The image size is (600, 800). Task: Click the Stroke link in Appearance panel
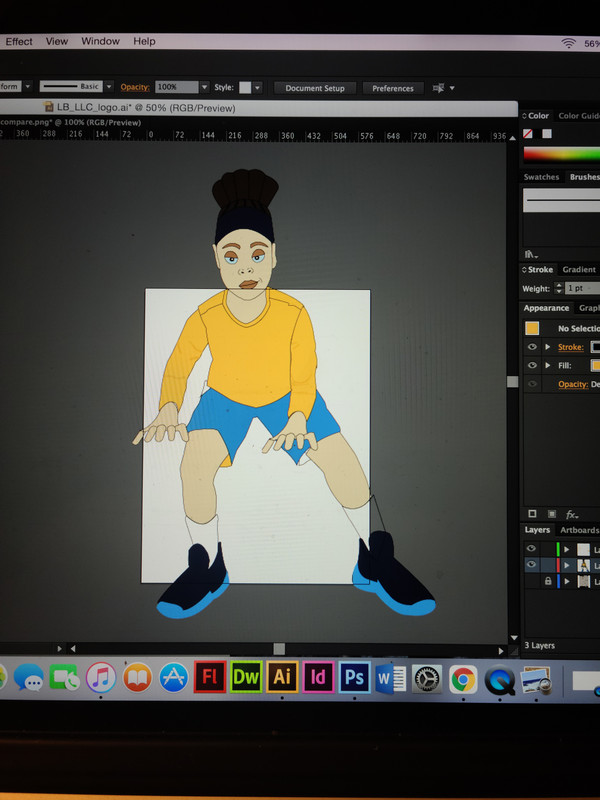[570, 347]
